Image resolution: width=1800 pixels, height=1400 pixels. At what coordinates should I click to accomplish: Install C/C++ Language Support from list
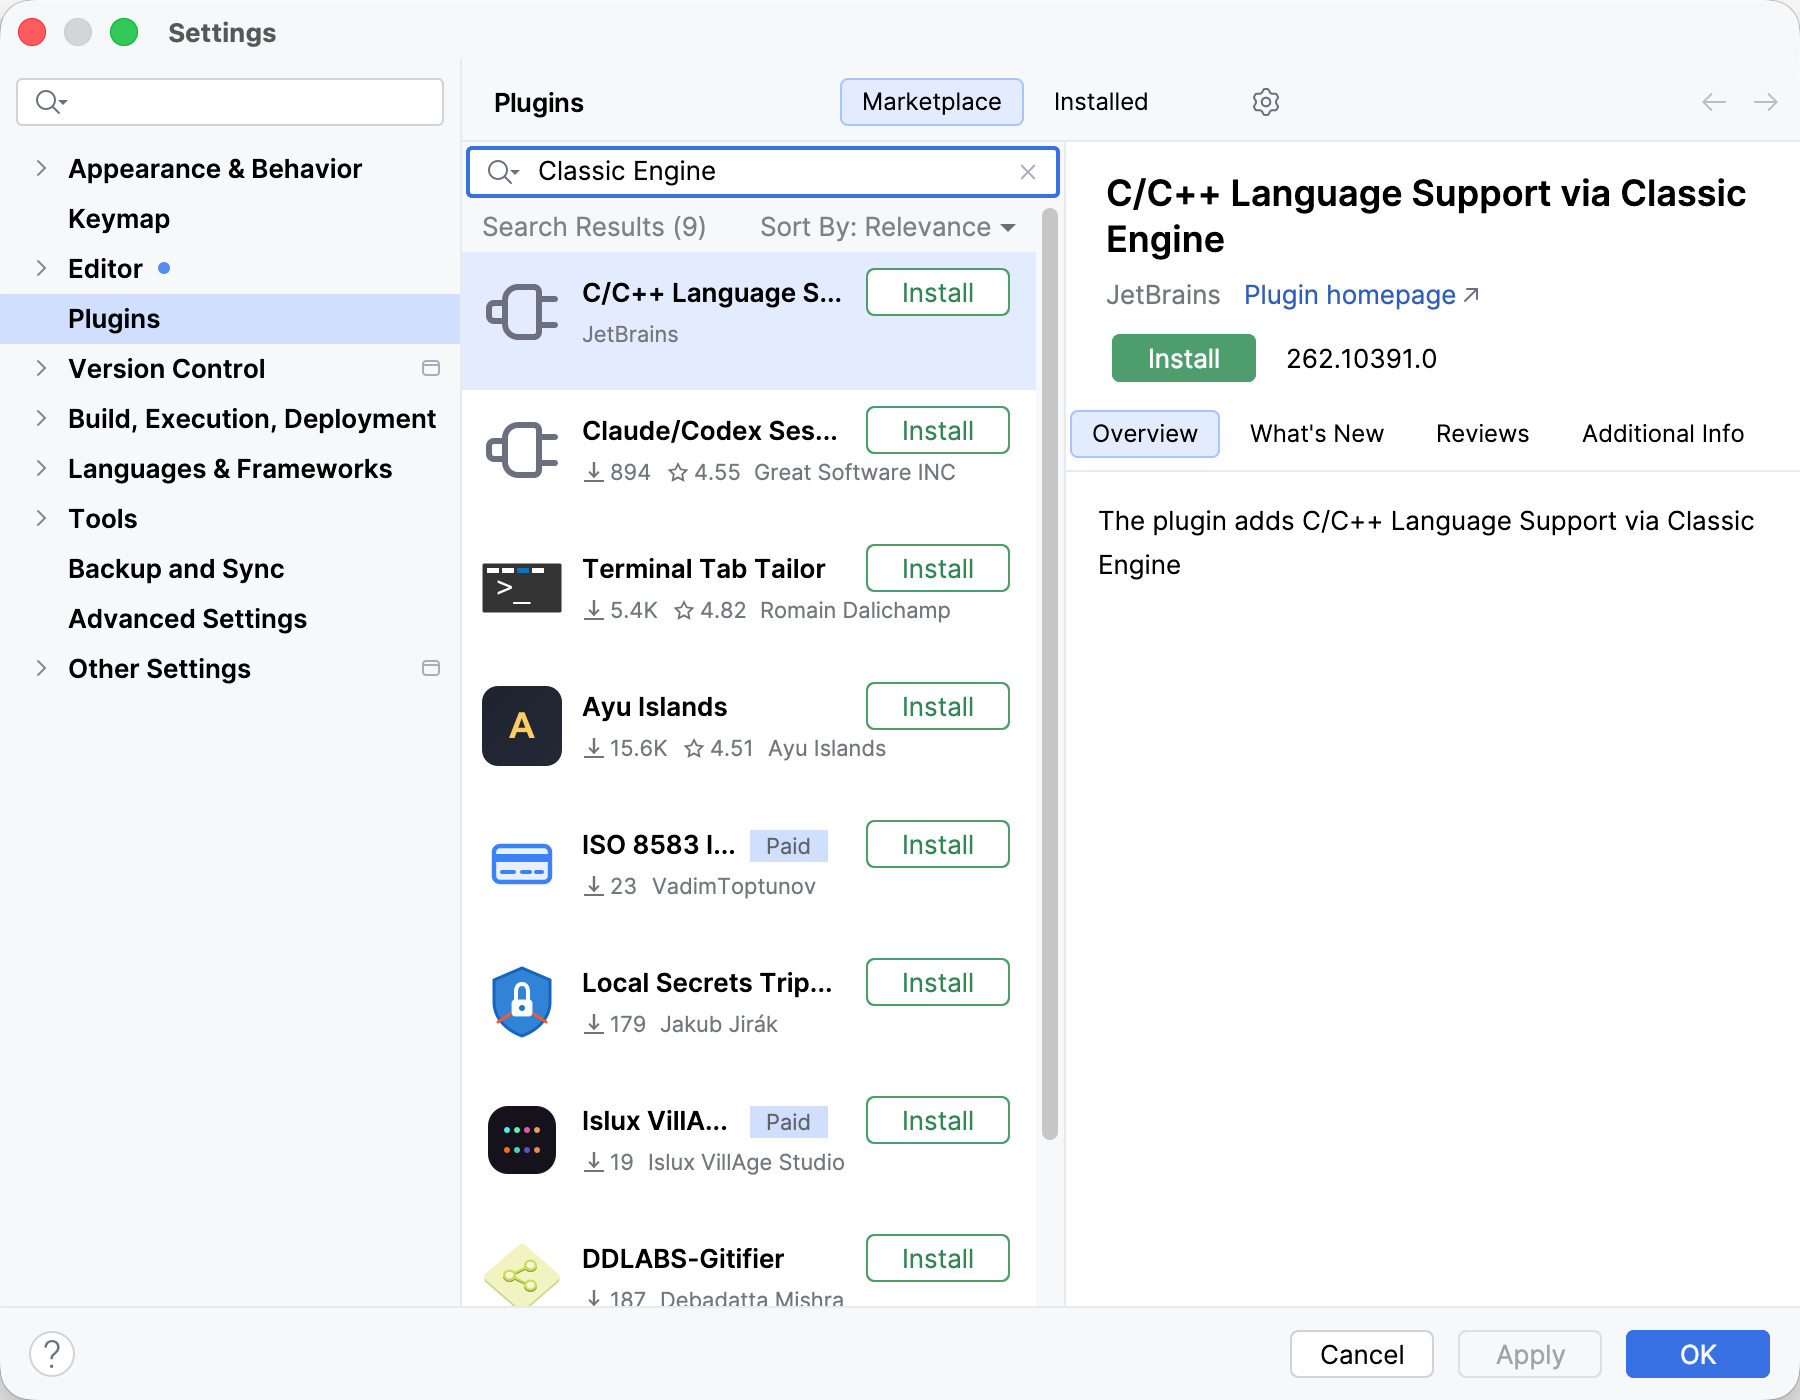tap(937, 292)
